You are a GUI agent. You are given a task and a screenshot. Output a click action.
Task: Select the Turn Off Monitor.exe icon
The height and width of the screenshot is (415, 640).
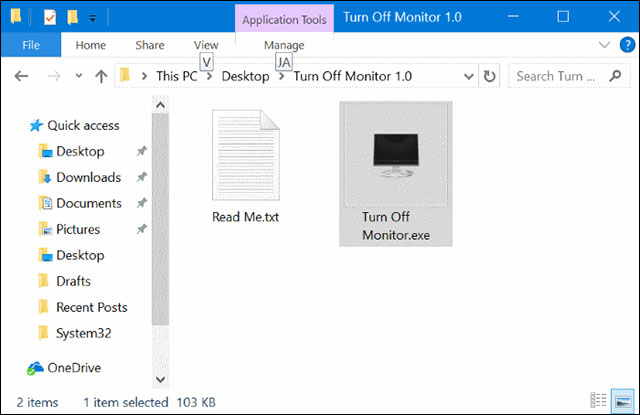396,156
